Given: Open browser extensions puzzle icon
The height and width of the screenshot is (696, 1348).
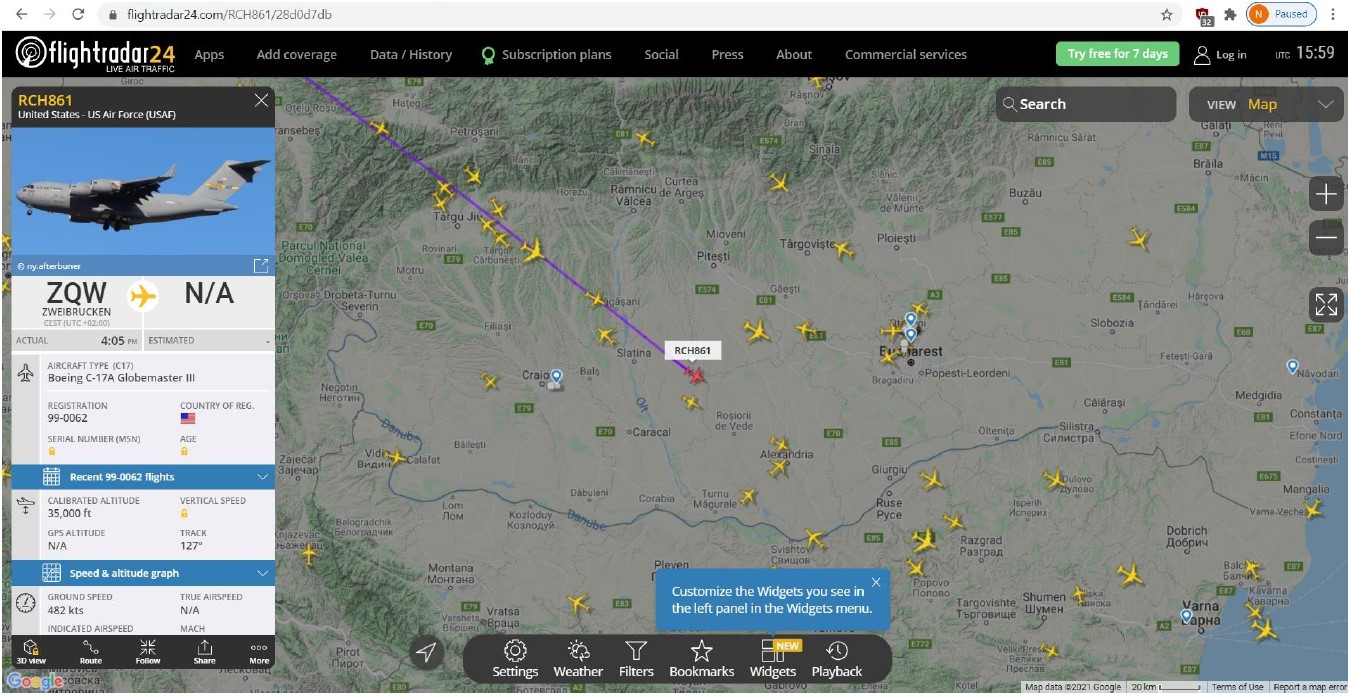Looking at the screenshot, I should pyautogui.click(x=1231, y=15).
